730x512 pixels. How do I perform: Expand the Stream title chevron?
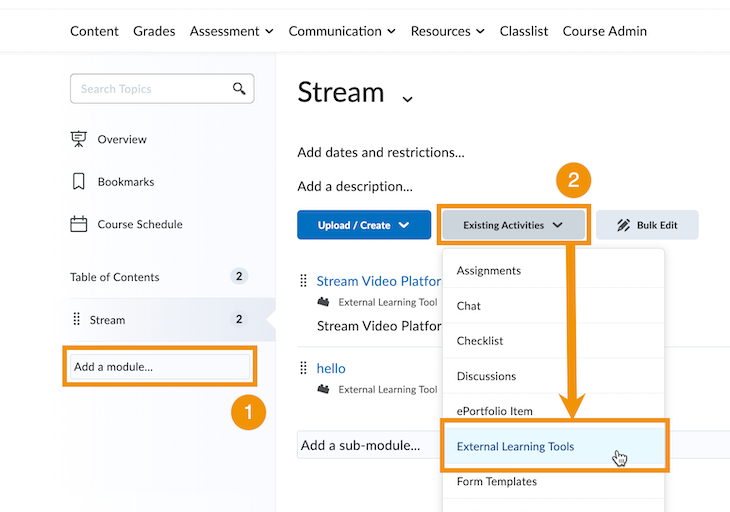coord(407,98)
